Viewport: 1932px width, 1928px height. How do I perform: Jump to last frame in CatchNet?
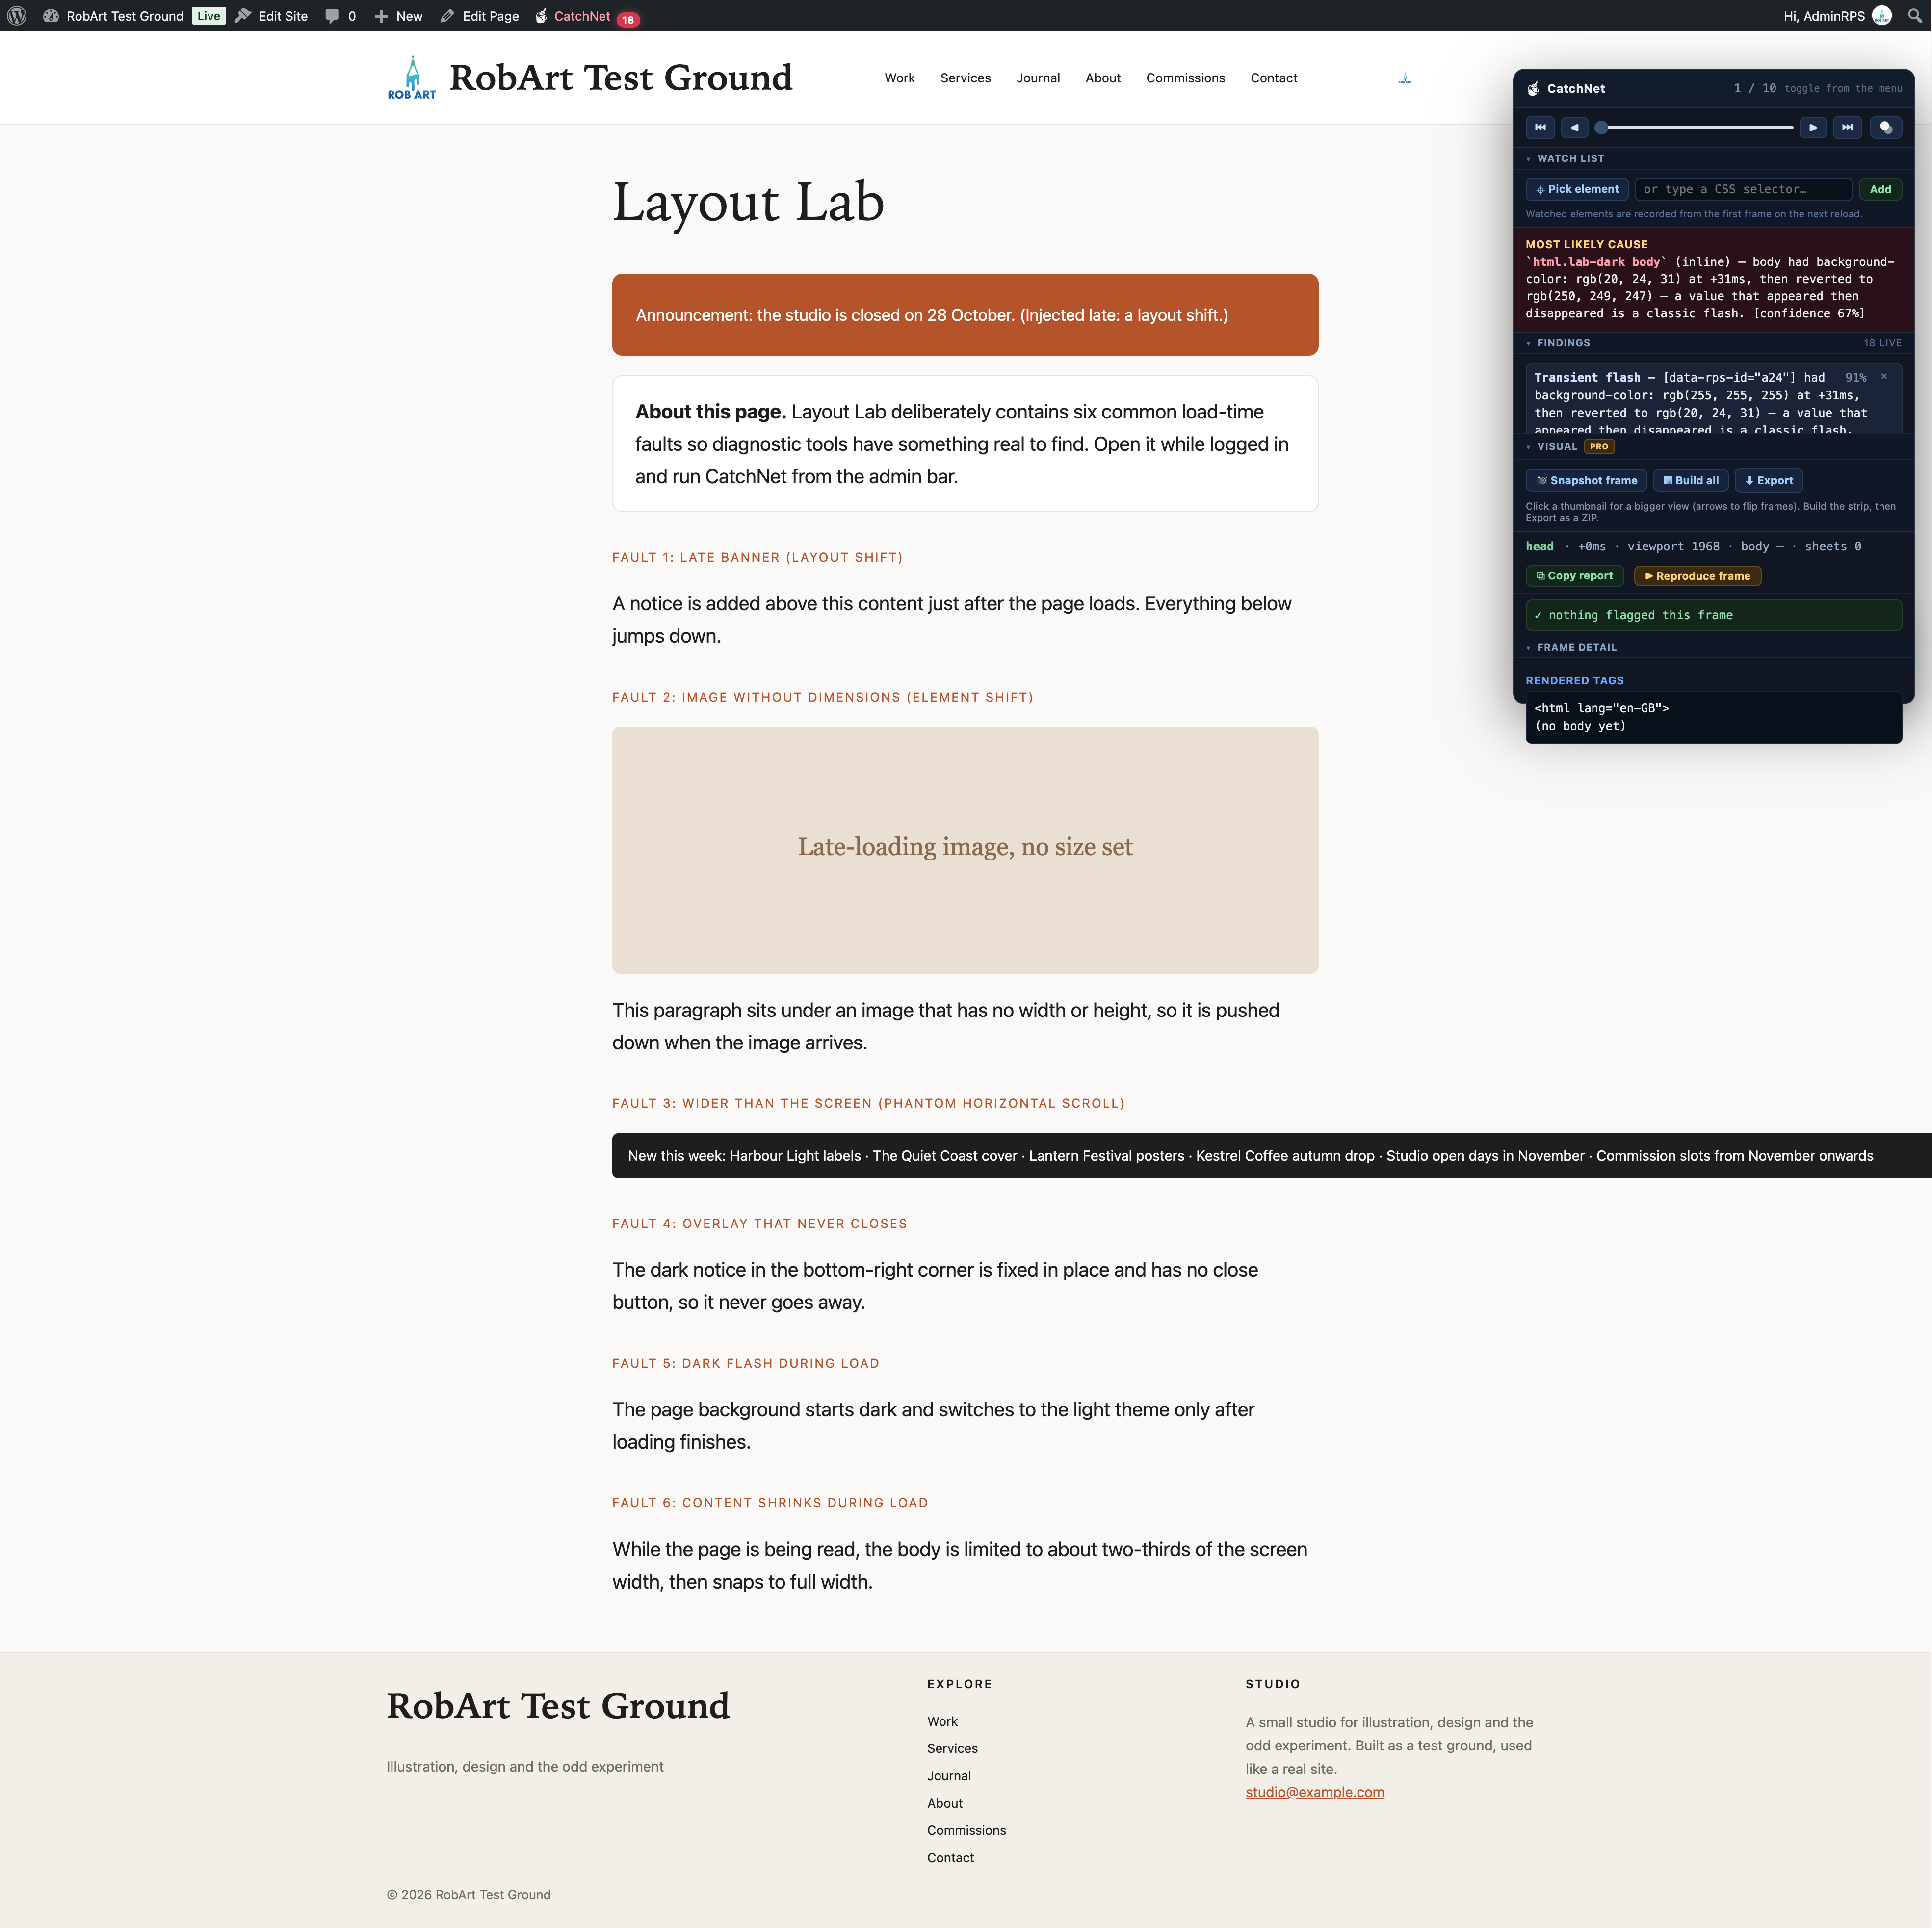[x=1847, y=127]
